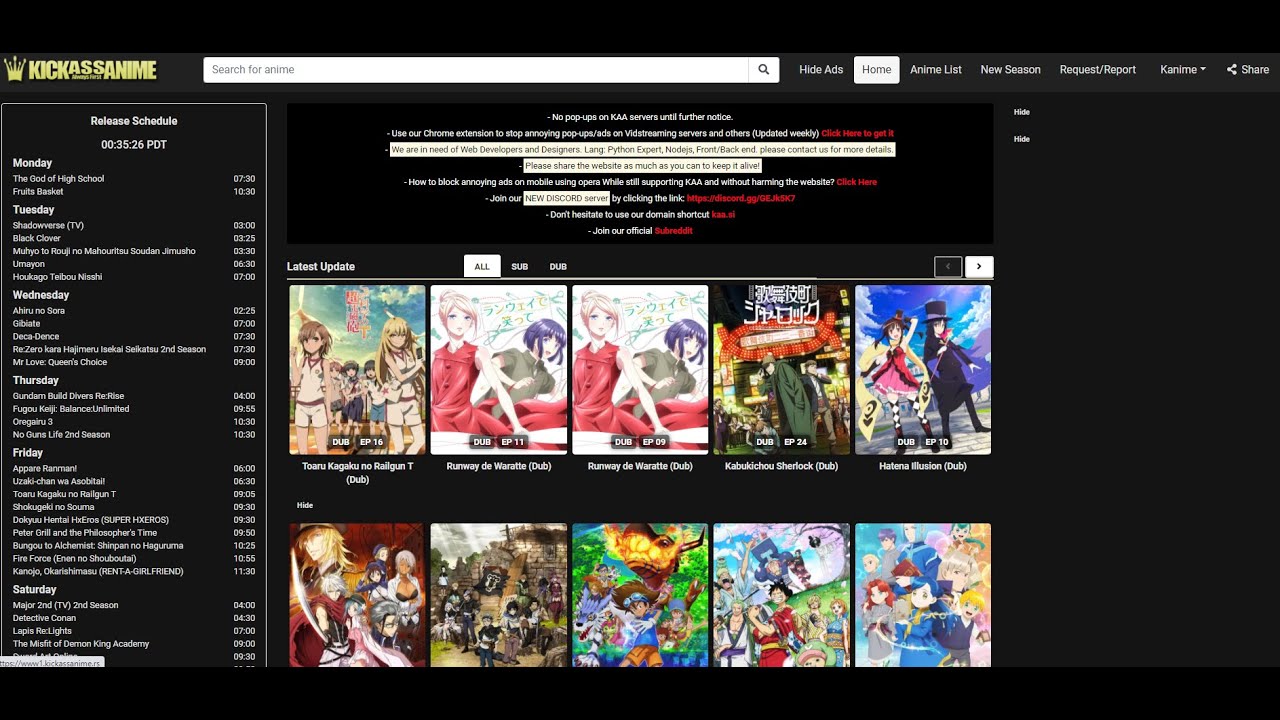
Task: Open Fruits Basket schedule entry
Action: coord(38,192)
